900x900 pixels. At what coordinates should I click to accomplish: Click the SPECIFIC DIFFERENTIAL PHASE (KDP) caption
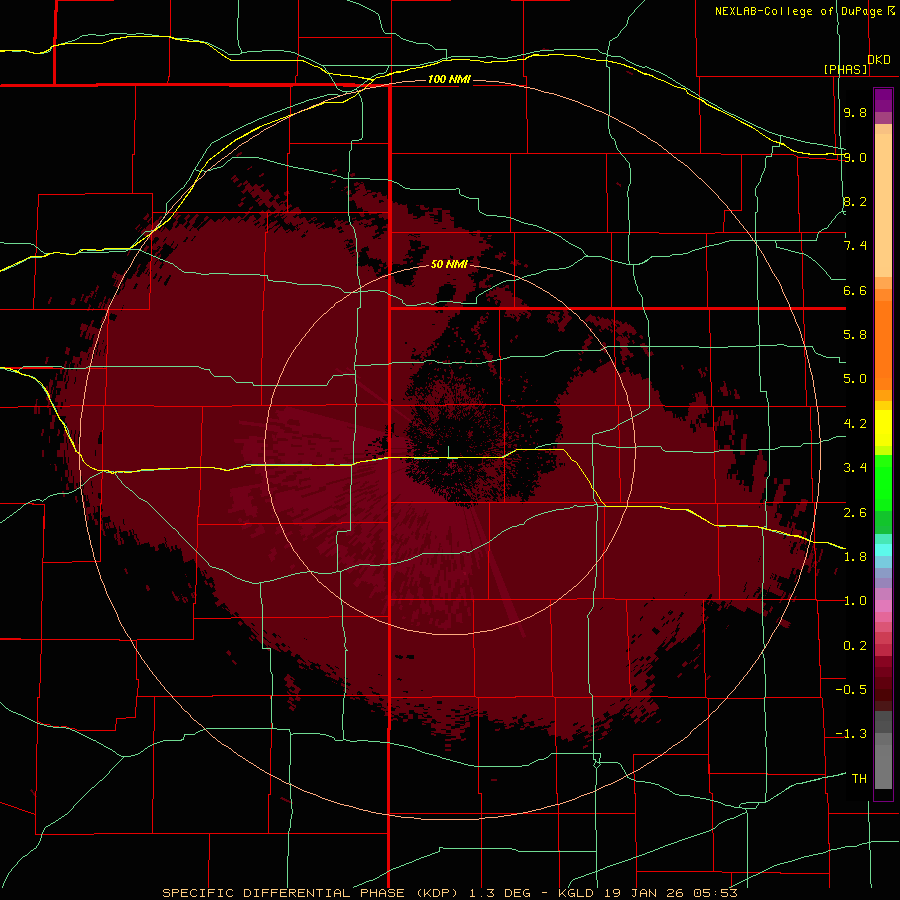click(x=313, y=893)
